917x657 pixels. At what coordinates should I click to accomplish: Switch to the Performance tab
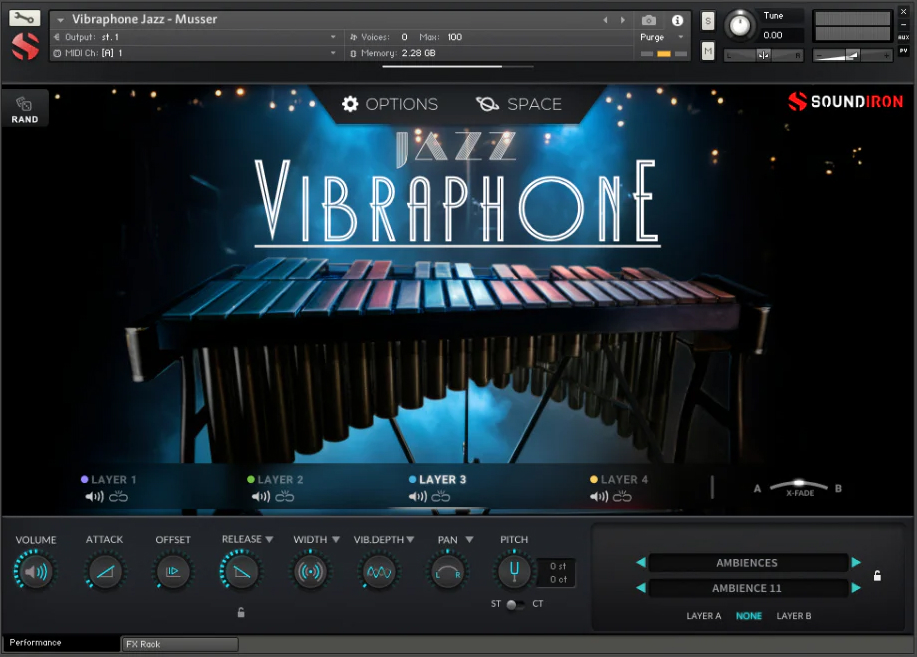coord(61,642)
